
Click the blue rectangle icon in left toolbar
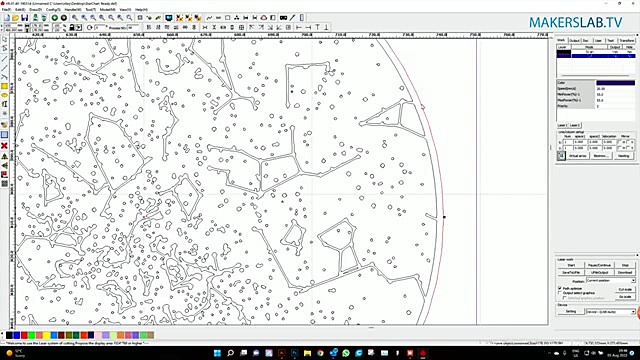(4, 135)
